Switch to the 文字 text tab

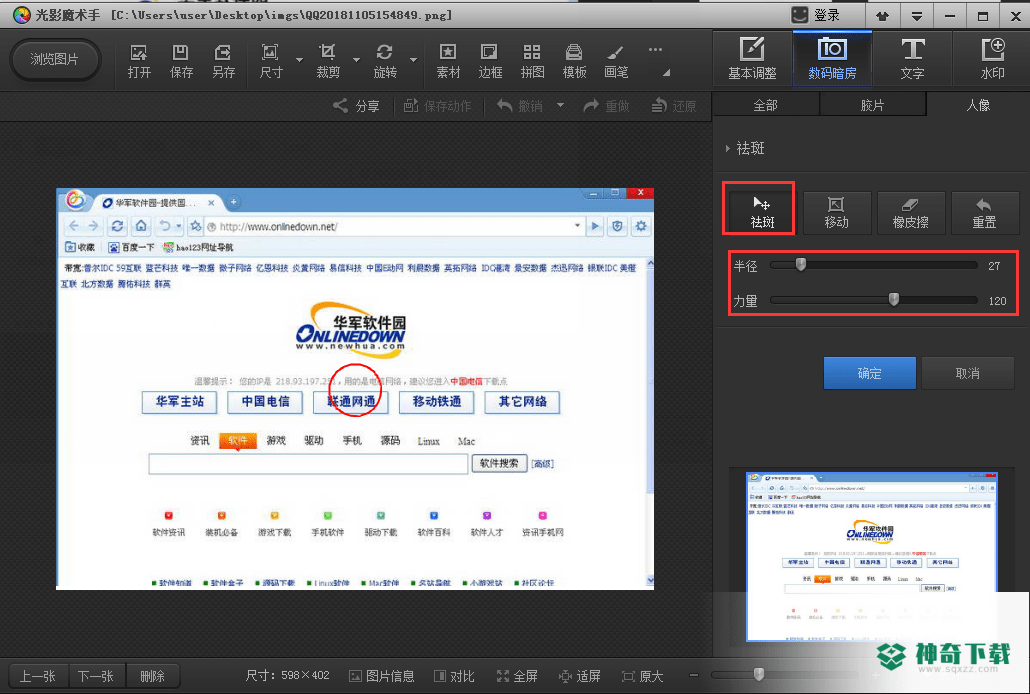[x=912, y=58]
